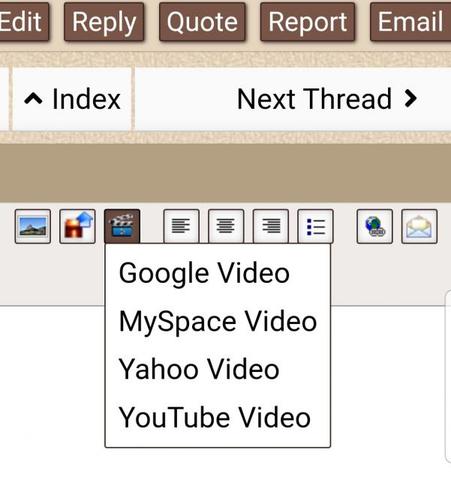The width and height of the screenshot is (451, 480).
Task: Select MySpace Video option
Action: coord(218,322)
